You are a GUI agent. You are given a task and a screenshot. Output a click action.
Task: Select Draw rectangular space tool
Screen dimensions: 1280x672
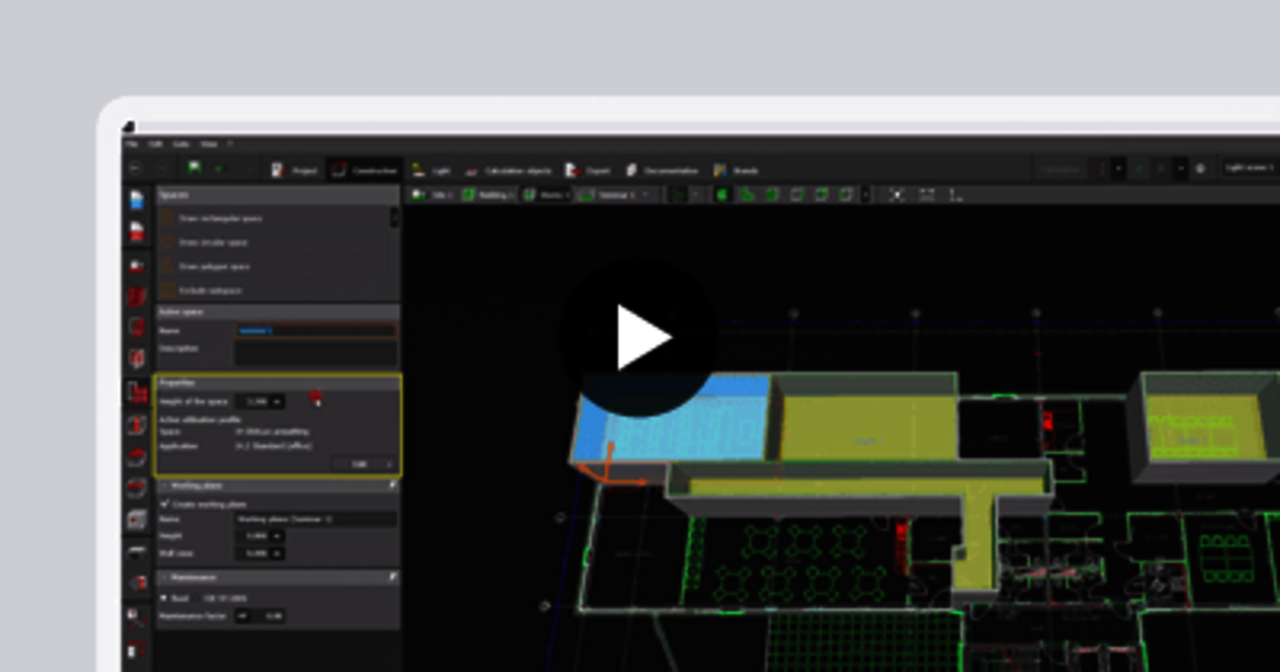point(220,218)
